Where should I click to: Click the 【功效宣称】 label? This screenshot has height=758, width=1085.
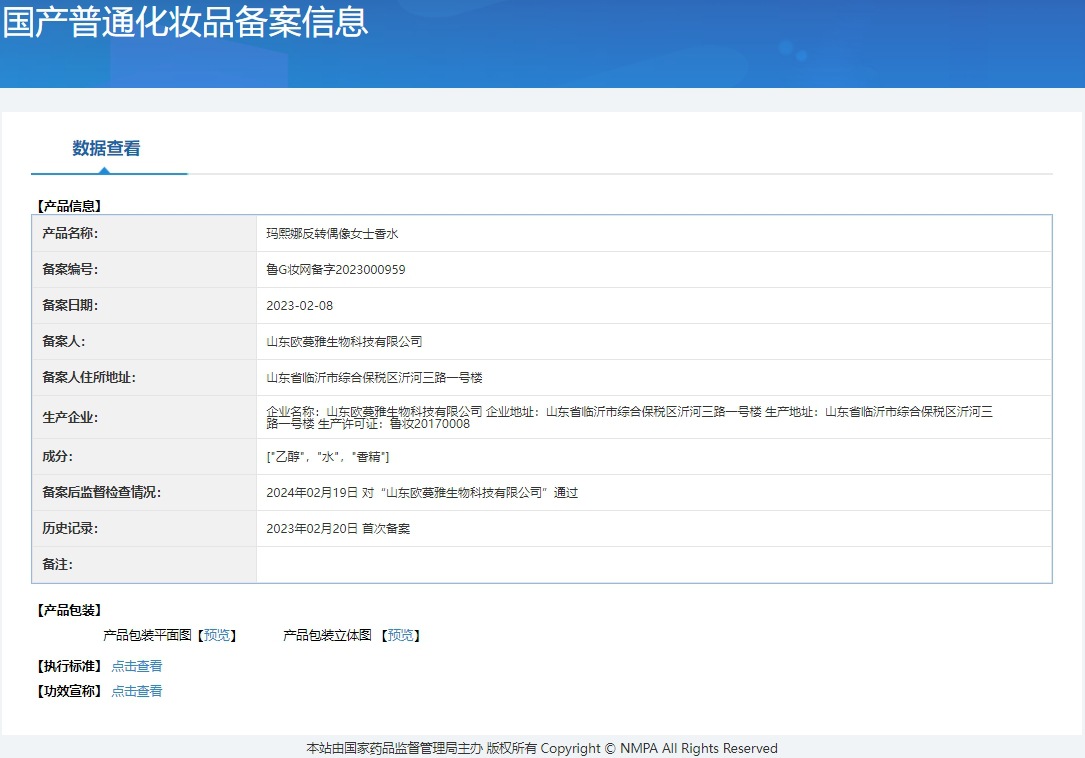(69, 691)
